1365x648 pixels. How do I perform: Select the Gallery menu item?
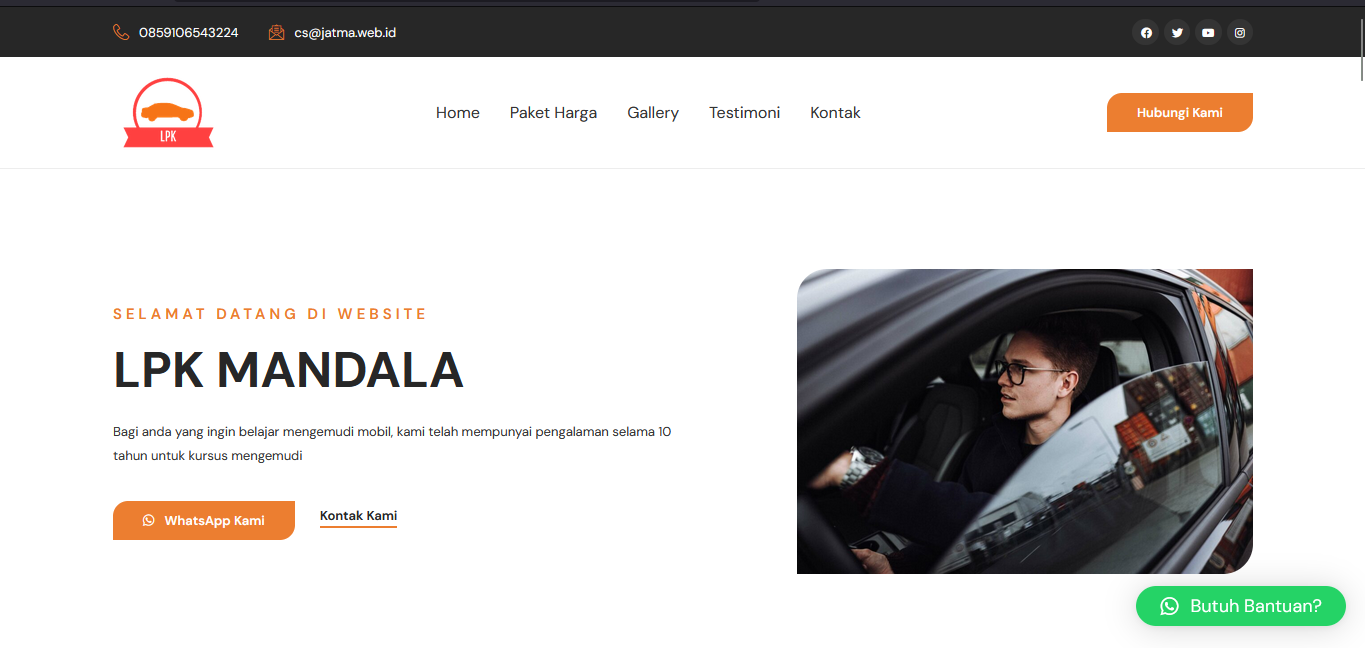(x=653, y=113)
